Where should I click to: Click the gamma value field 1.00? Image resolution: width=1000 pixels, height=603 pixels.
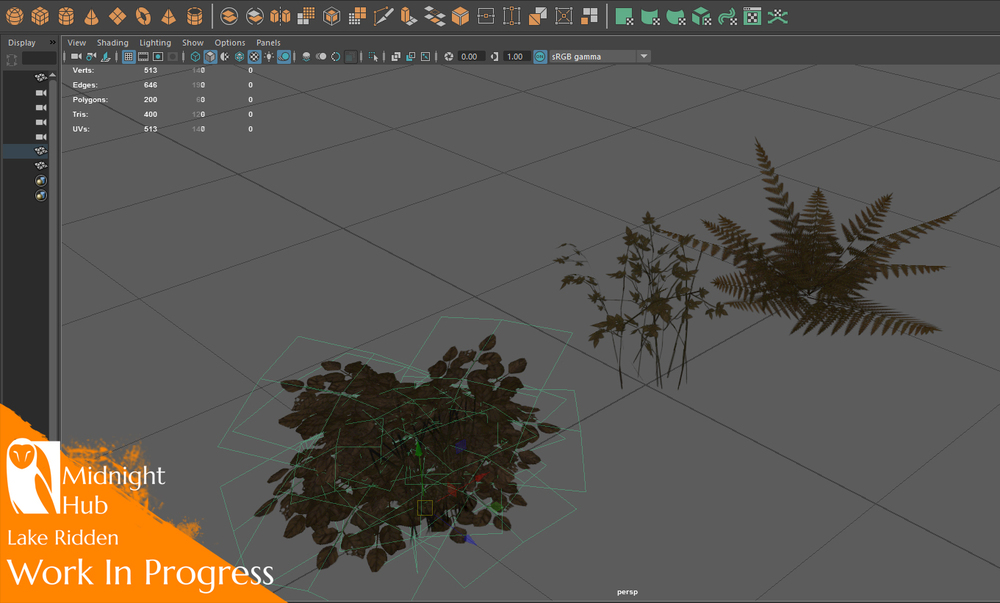tap(515, 57)
